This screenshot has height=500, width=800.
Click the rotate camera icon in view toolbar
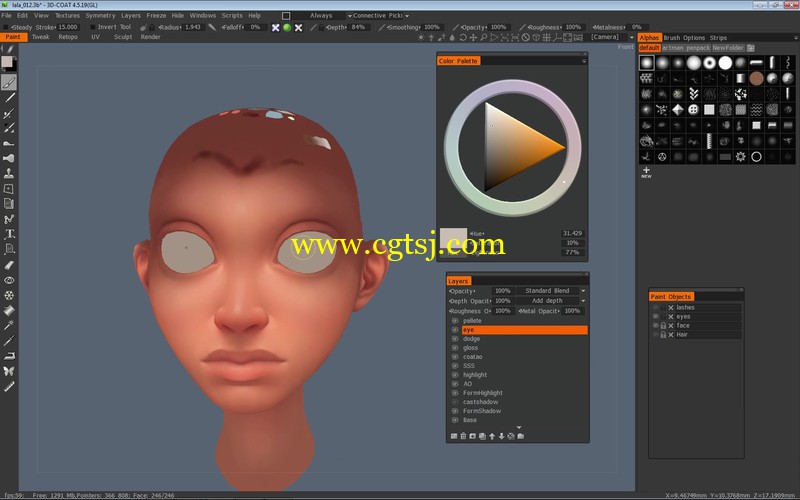(463, 37)
